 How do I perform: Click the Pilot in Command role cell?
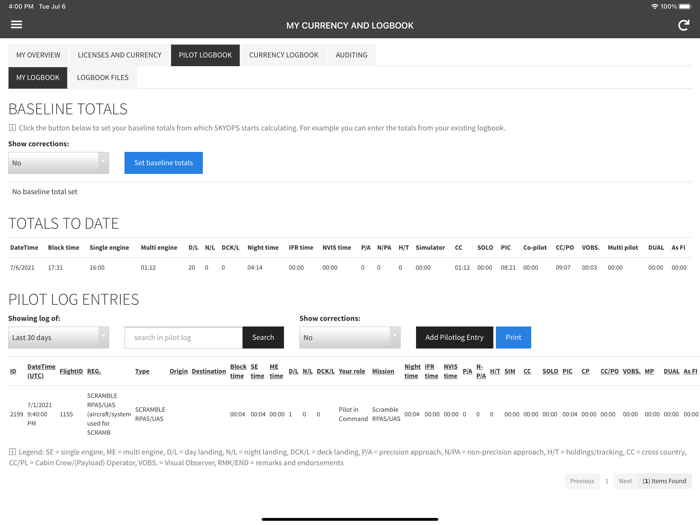(353, 414)
